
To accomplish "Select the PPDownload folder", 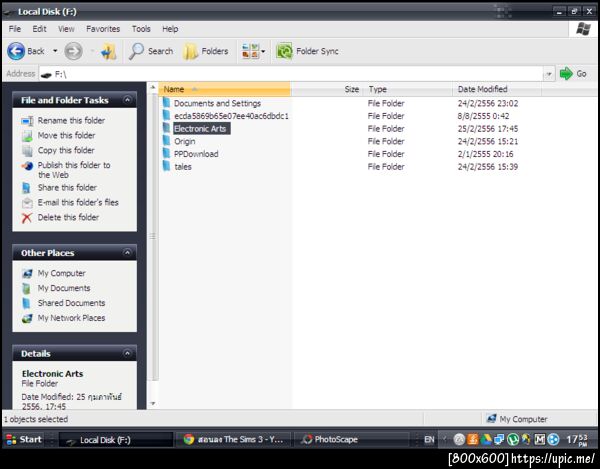I will [x=196, y=154].
